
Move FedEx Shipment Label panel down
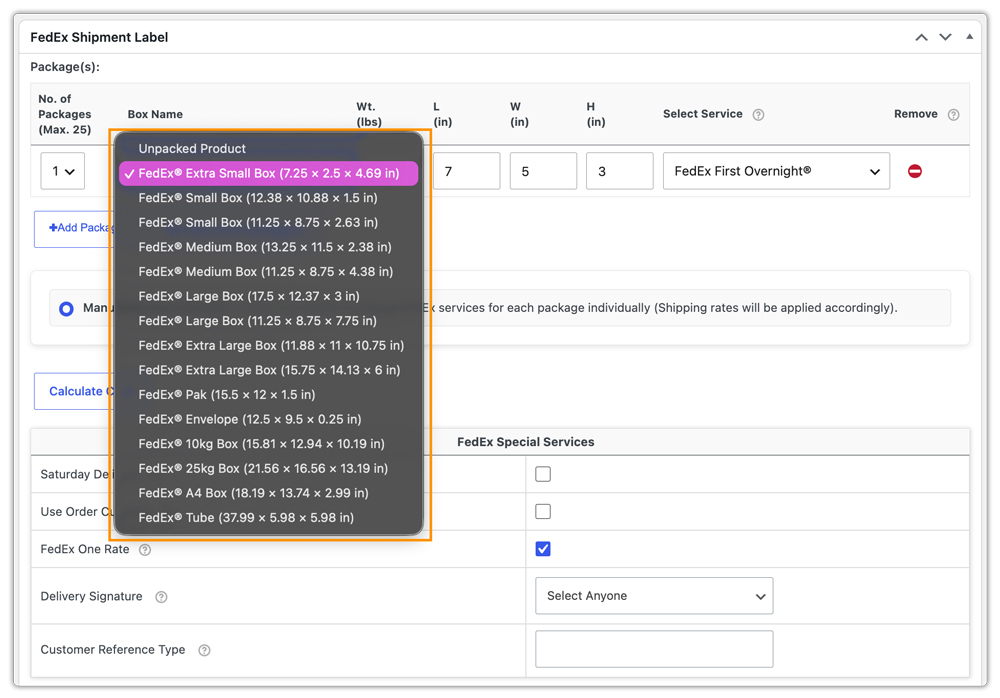click(945, 37)
